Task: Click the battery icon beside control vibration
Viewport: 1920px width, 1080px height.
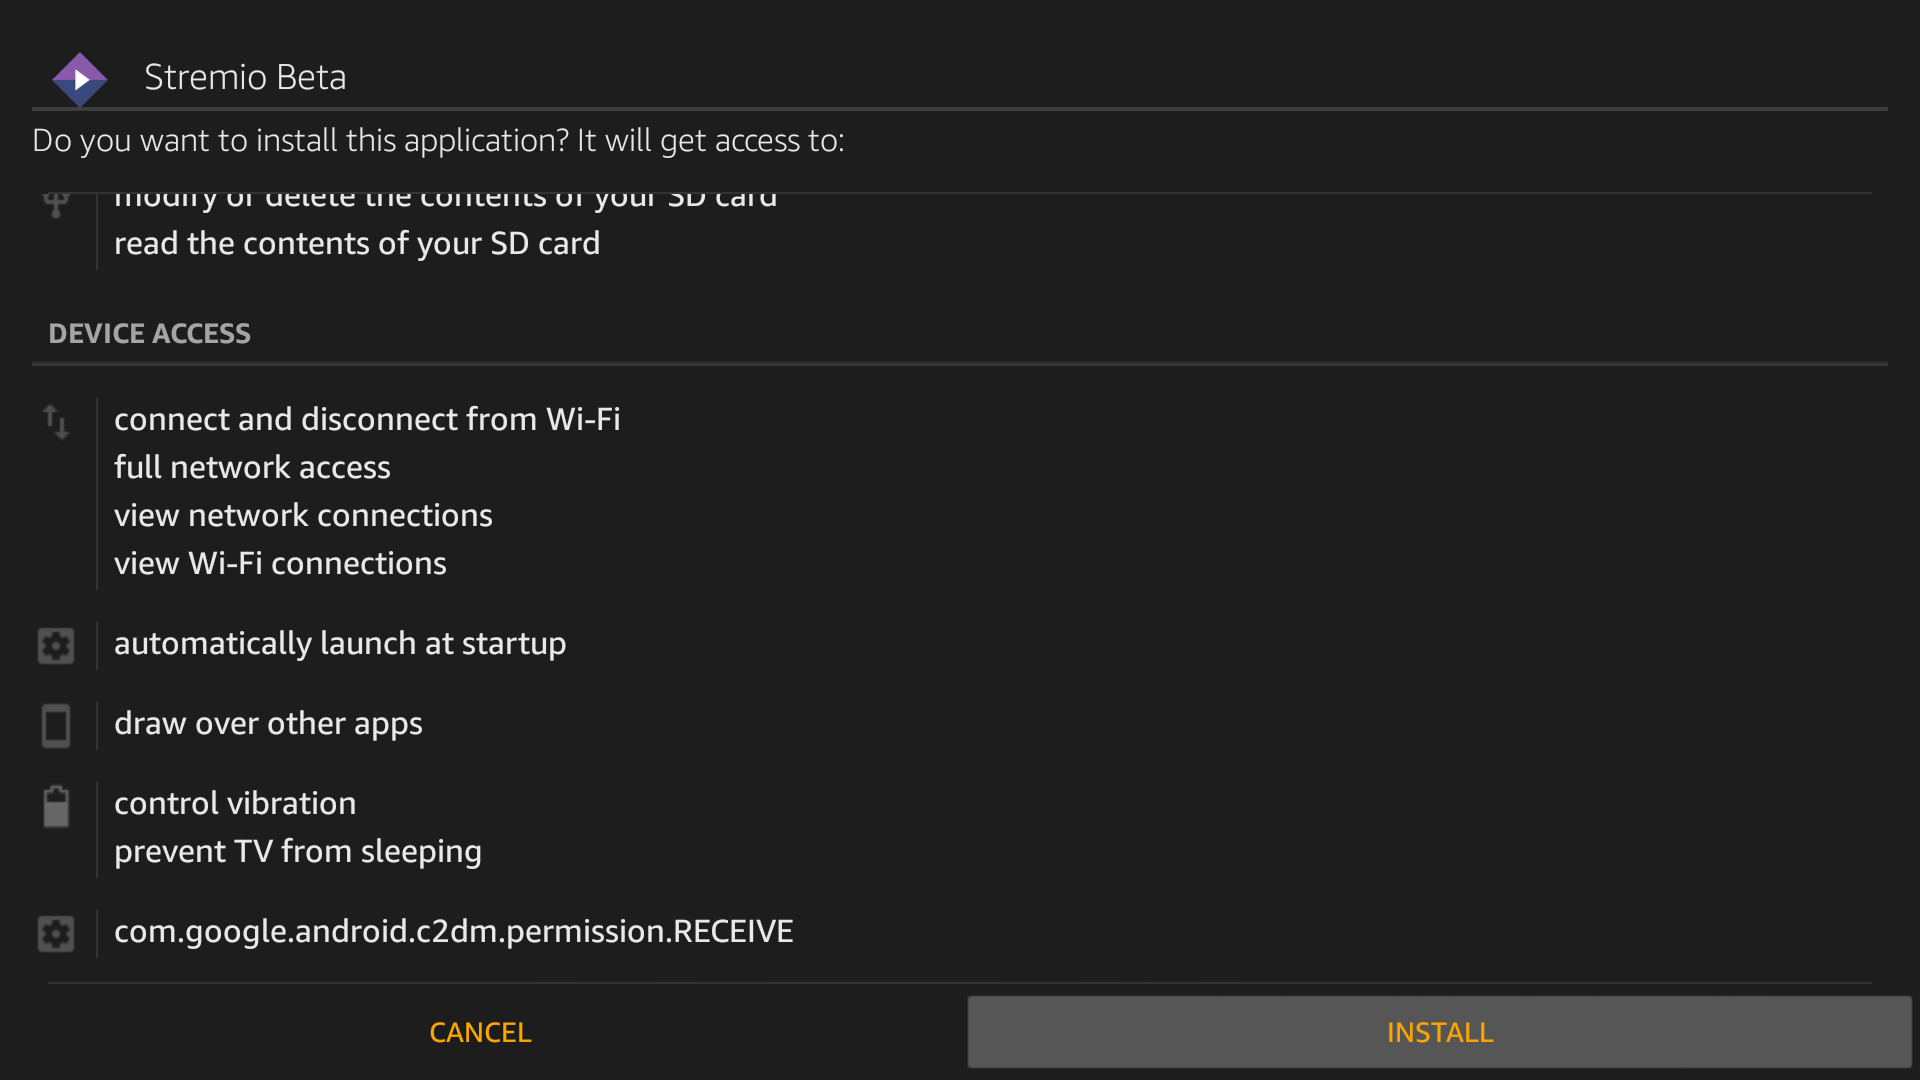Action: (x=56, y=806)
